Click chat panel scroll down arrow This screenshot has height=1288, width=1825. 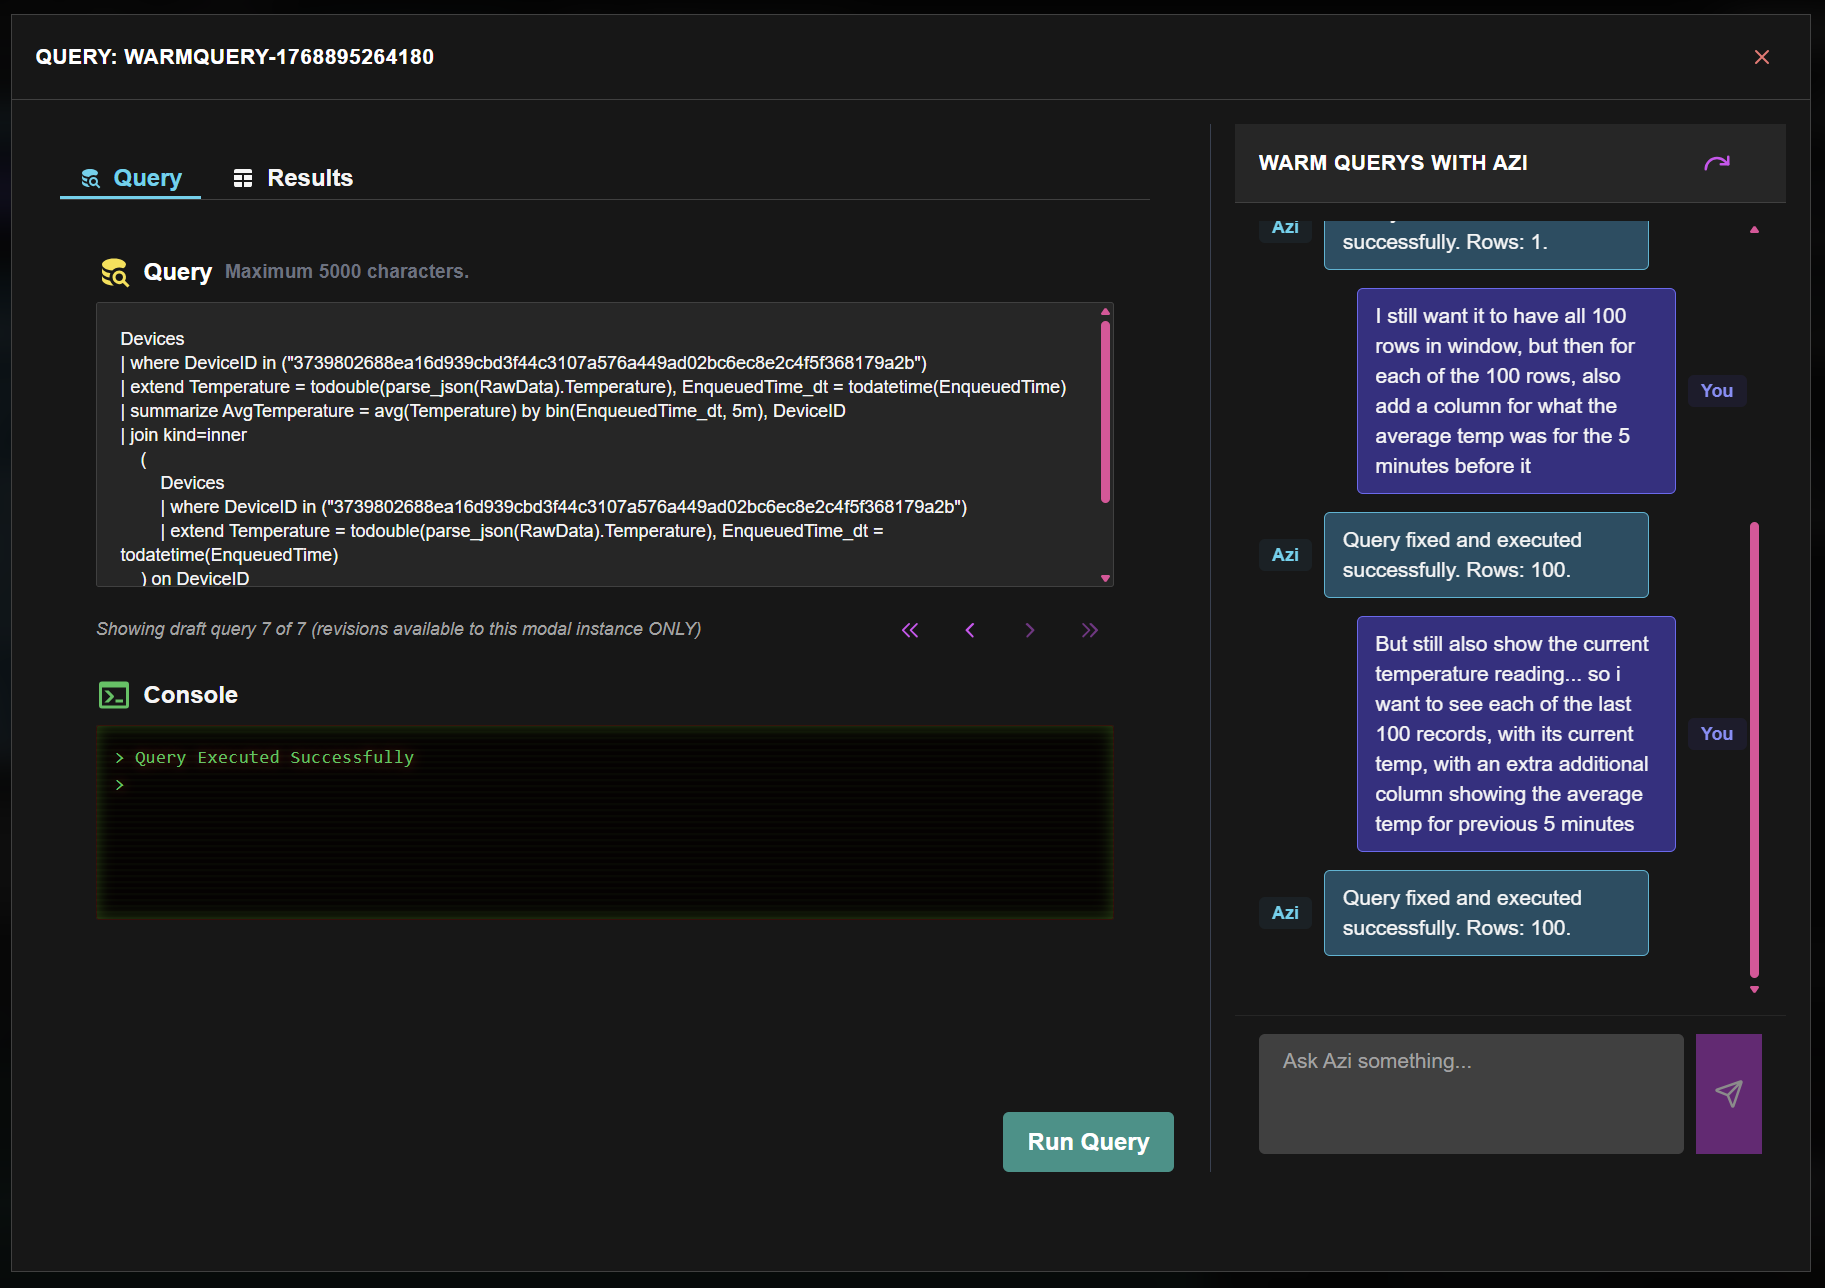tap(1754, 989)
